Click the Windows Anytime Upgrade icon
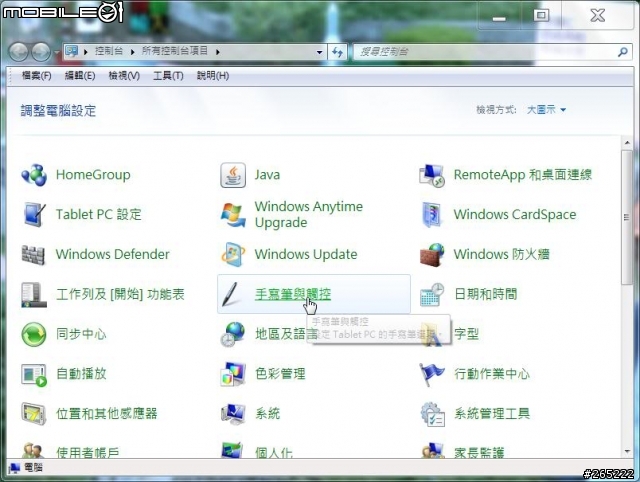This screenshot has width=640, height=482. coord(233,215)
